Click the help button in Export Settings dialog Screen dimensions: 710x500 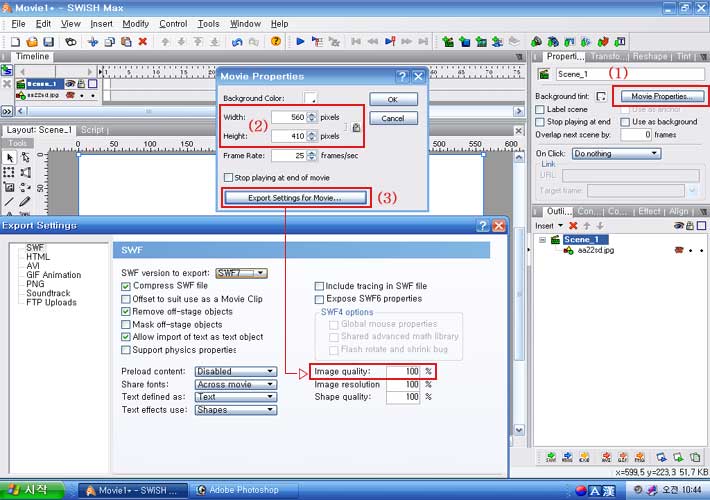483,226
